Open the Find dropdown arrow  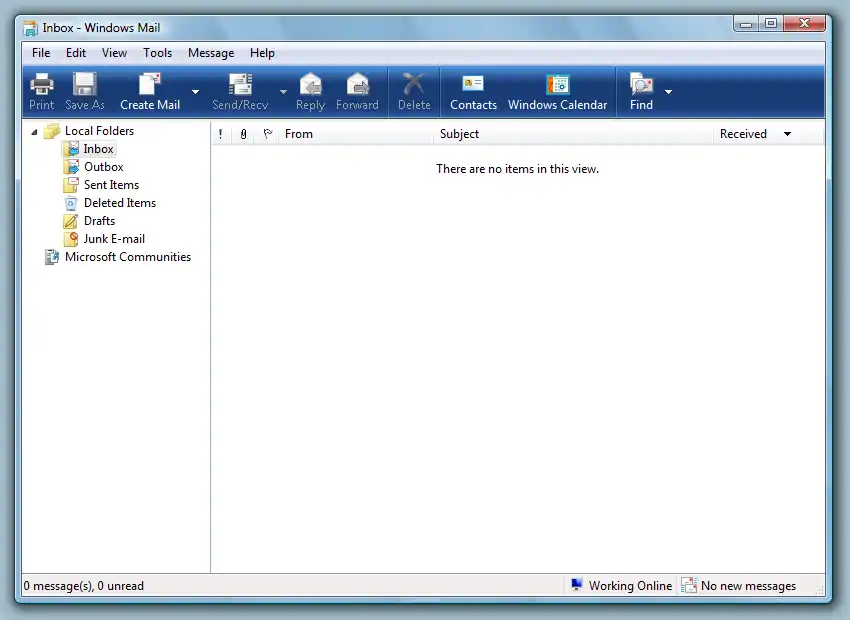coord(668,92)
